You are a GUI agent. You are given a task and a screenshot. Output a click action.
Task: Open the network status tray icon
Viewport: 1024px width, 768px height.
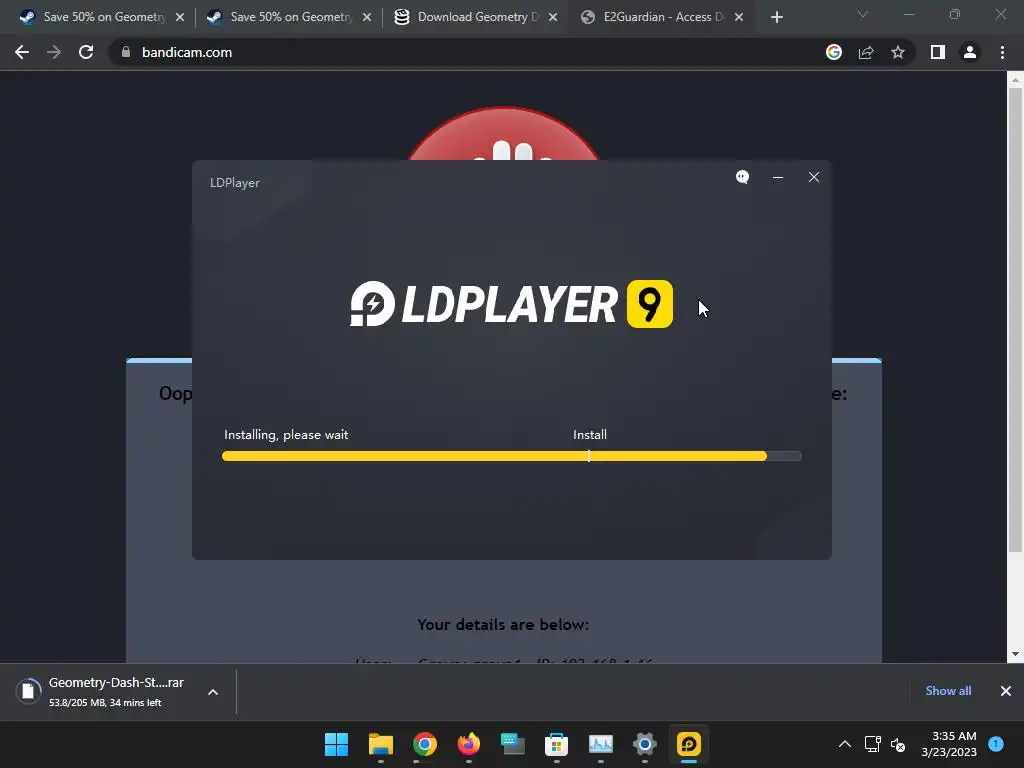pyautogui.click(x=872, y=744)
